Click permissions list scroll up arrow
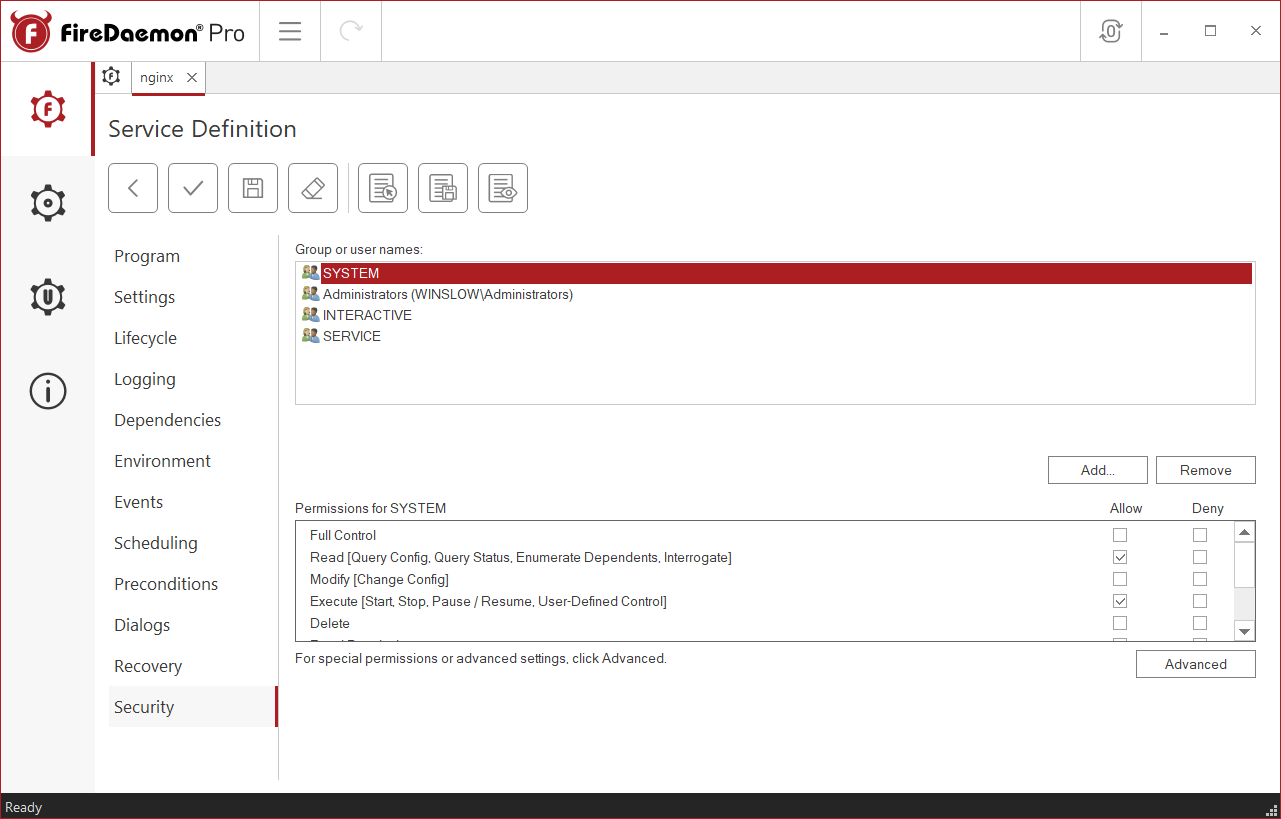This screenshot has height=819, width=1281. point(1244,532)
